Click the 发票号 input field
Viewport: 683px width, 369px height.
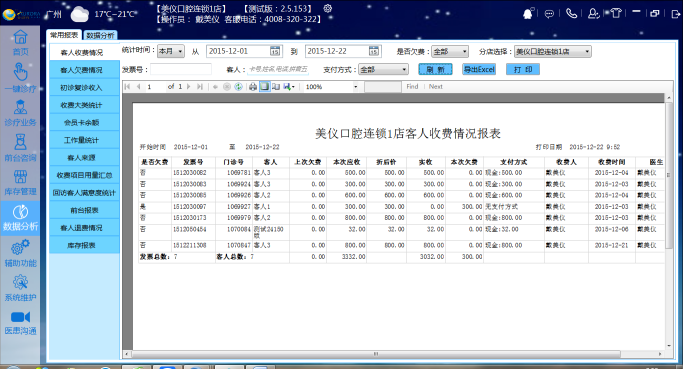pos(181,69)
